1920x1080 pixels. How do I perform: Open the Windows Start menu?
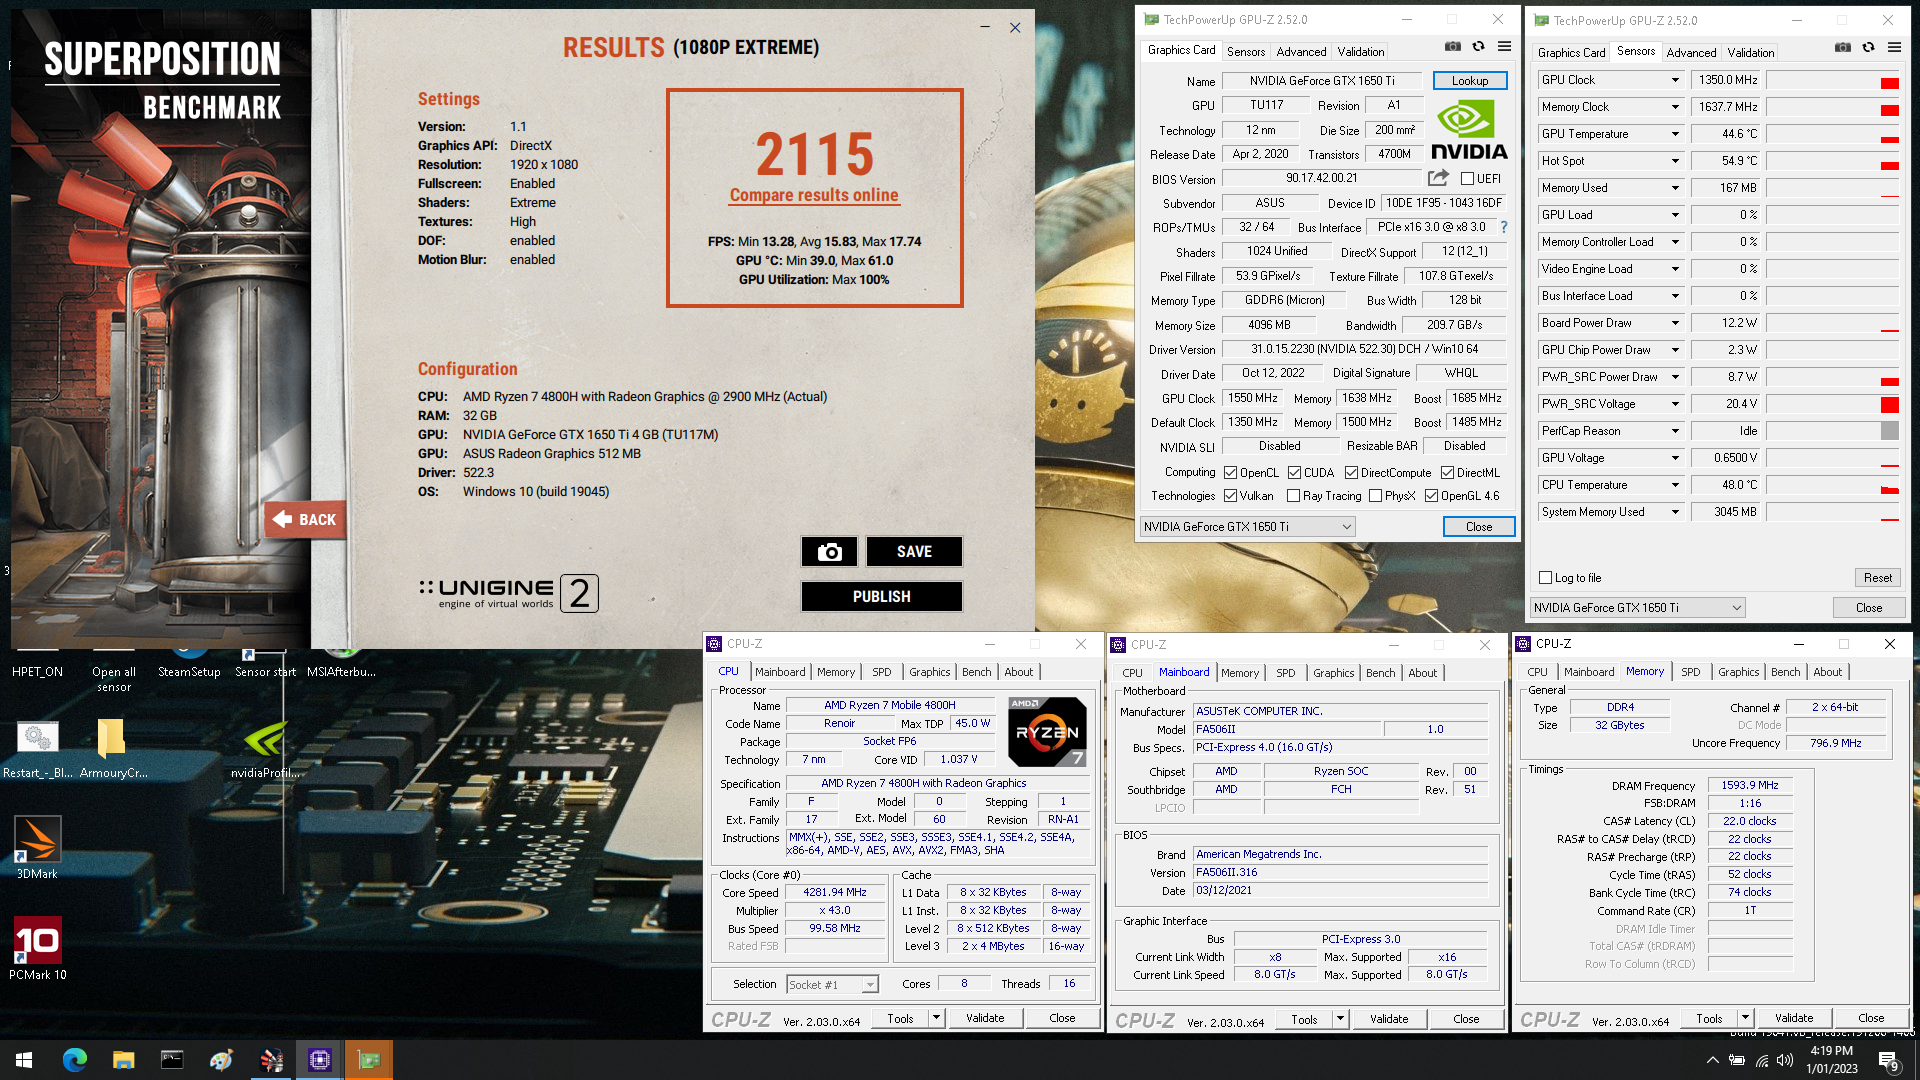click(24, 1060)
